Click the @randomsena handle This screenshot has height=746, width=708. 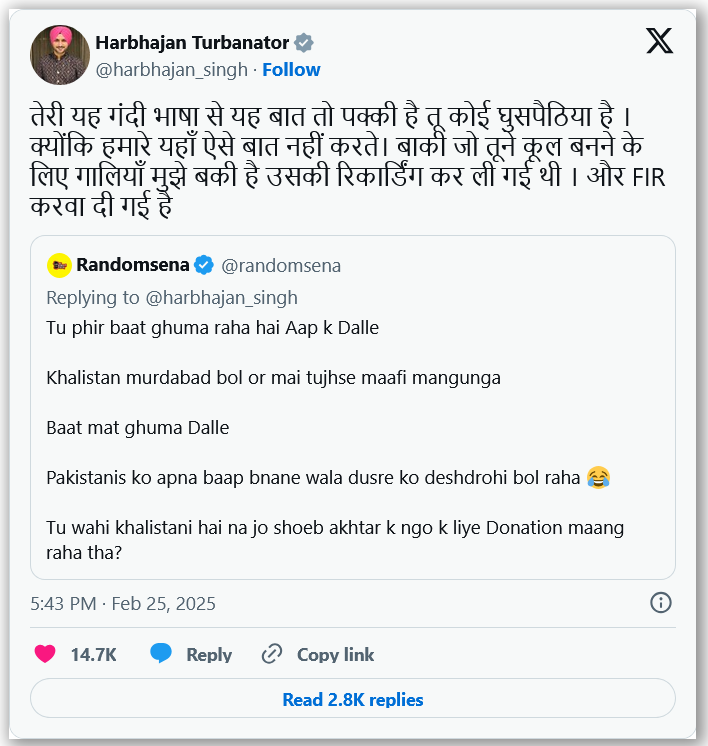[x=281, y=265]
